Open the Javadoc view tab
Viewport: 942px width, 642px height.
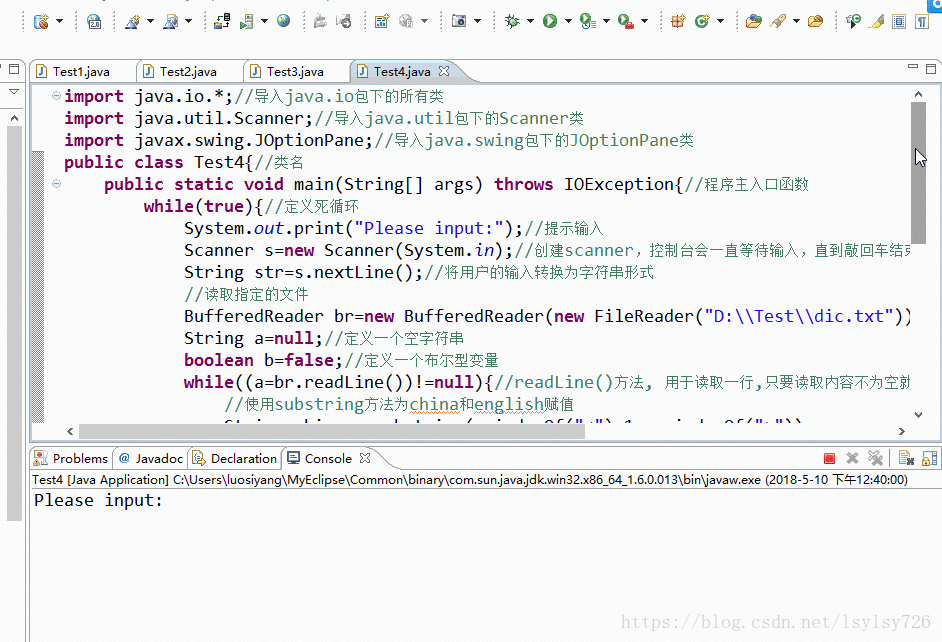(x=151, y=458)
